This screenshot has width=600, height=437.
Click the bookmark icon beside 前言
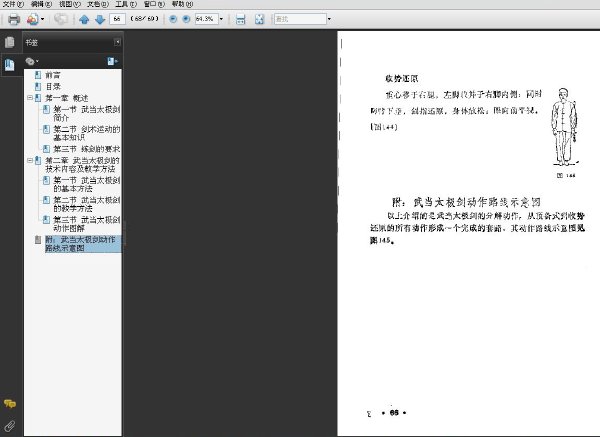[x=38, y=75]
